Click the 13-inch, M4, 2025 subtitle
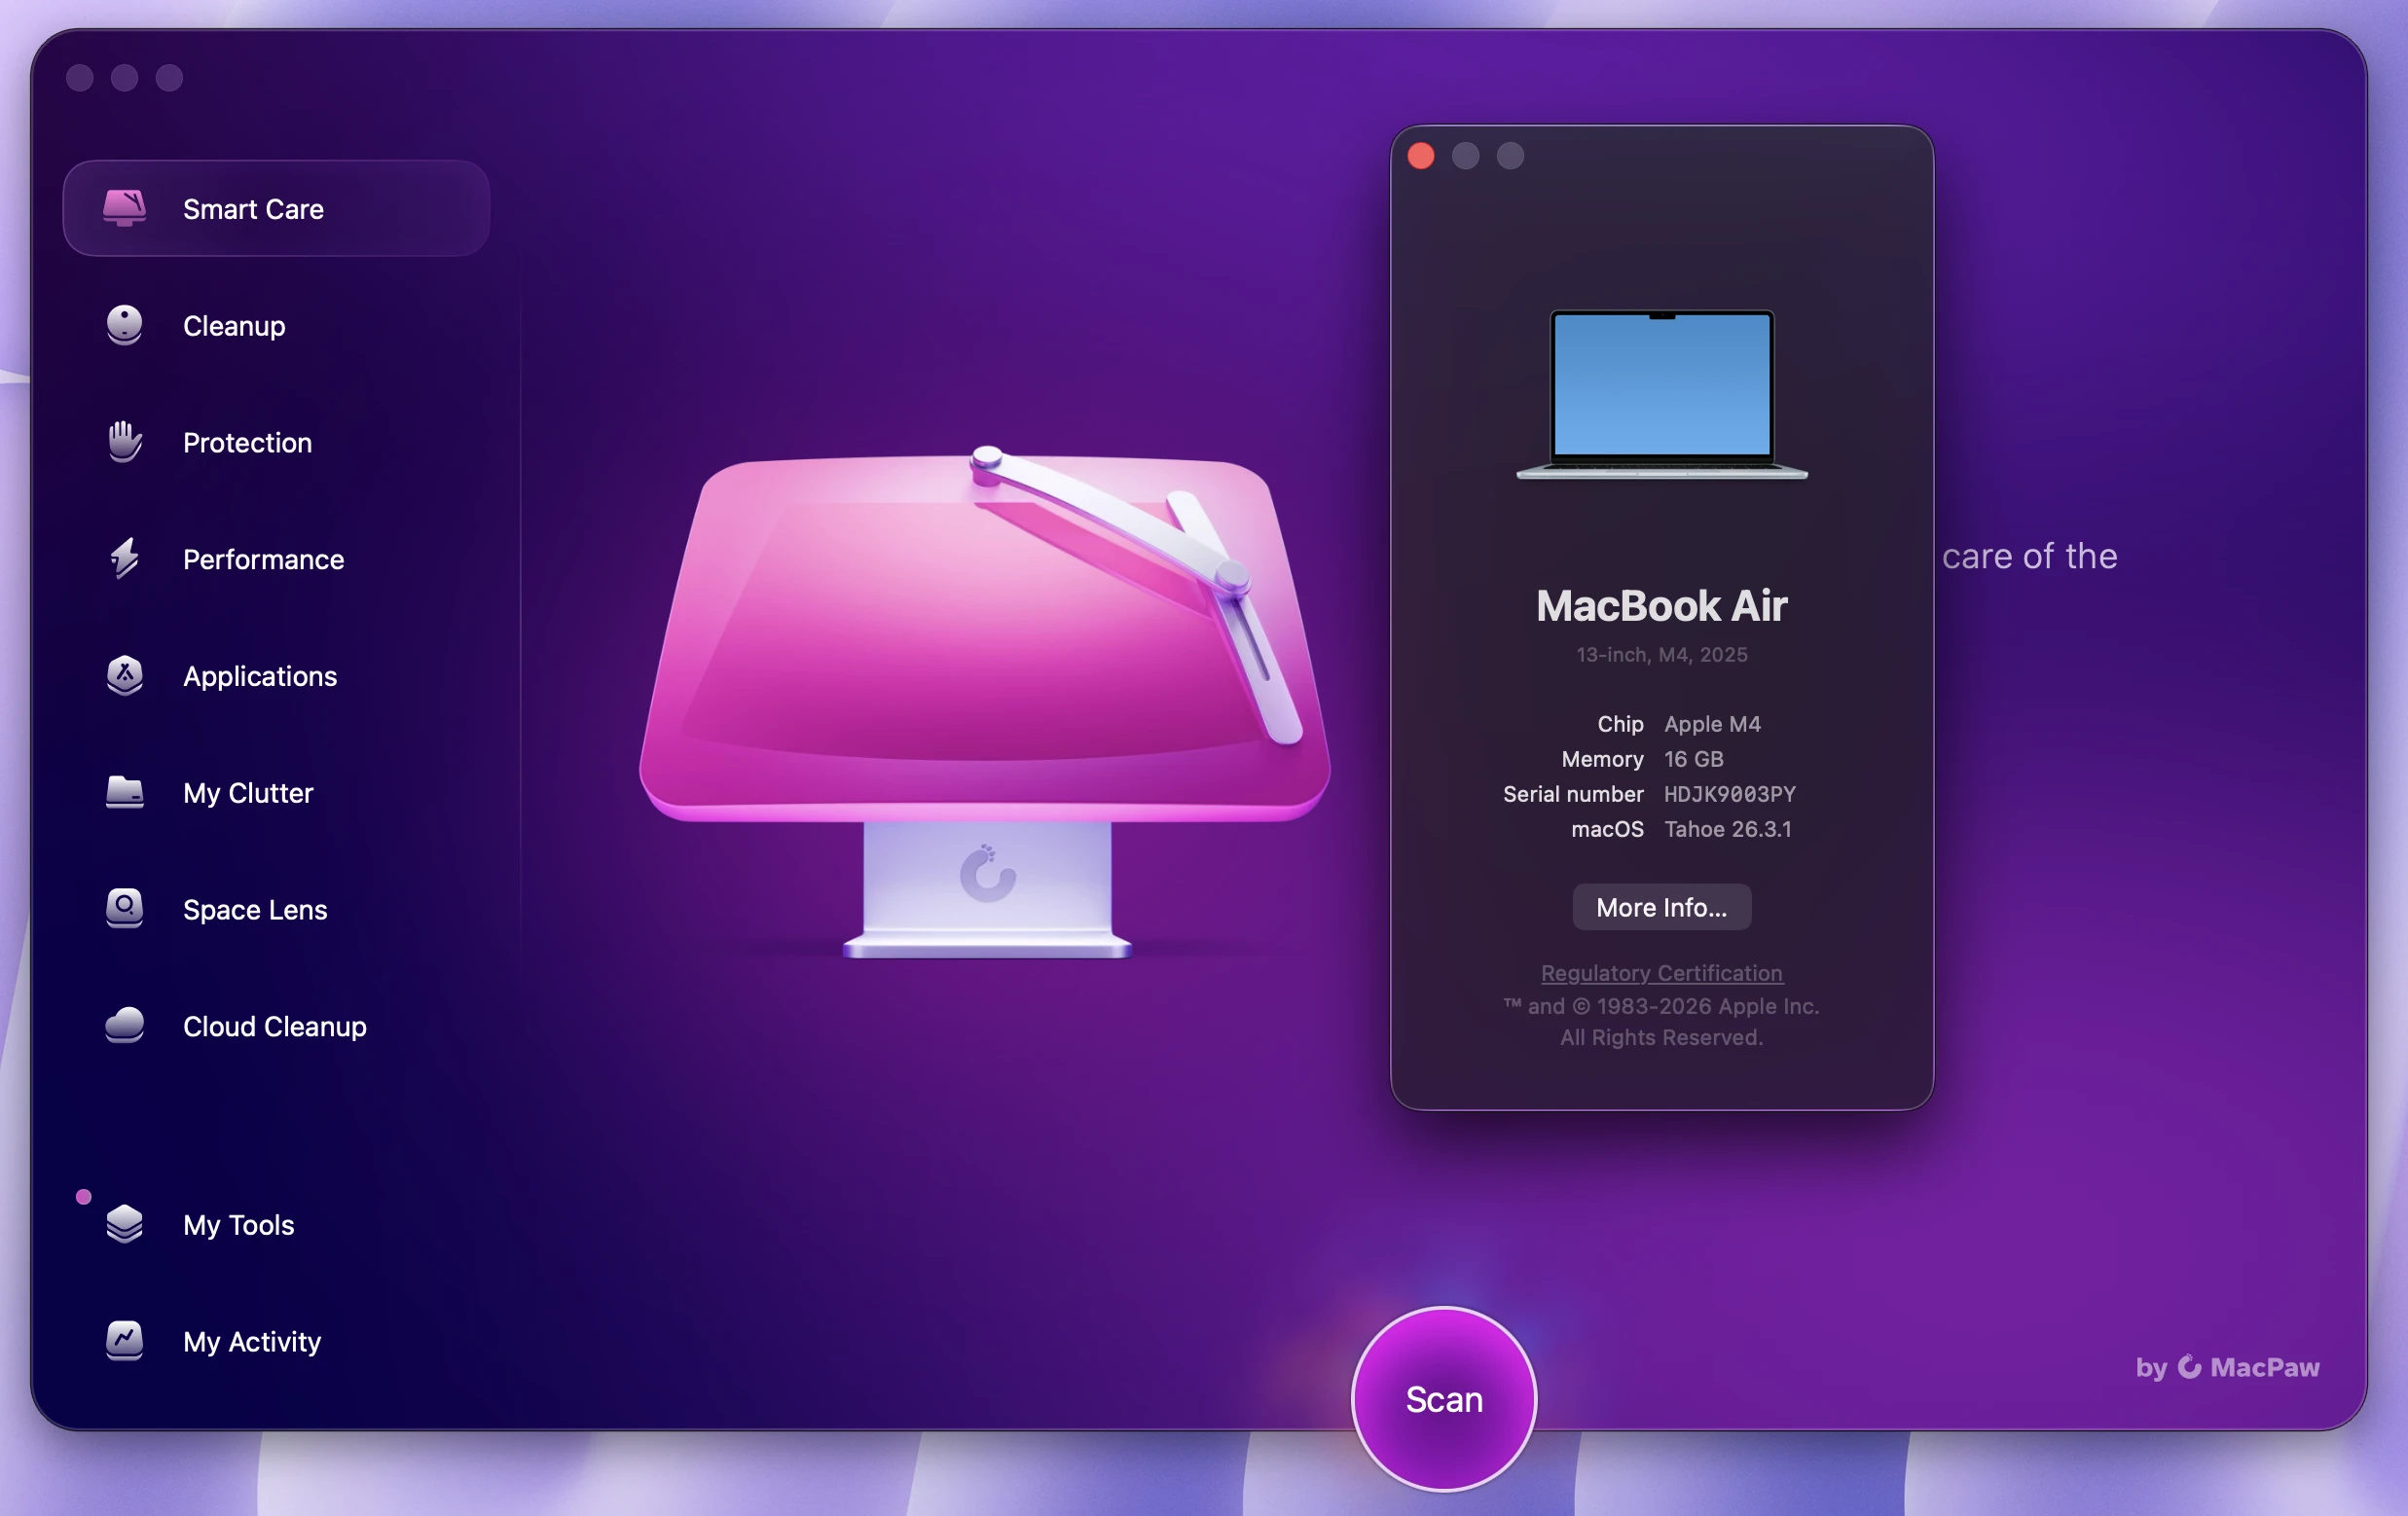 click(x=1662, y=654)
